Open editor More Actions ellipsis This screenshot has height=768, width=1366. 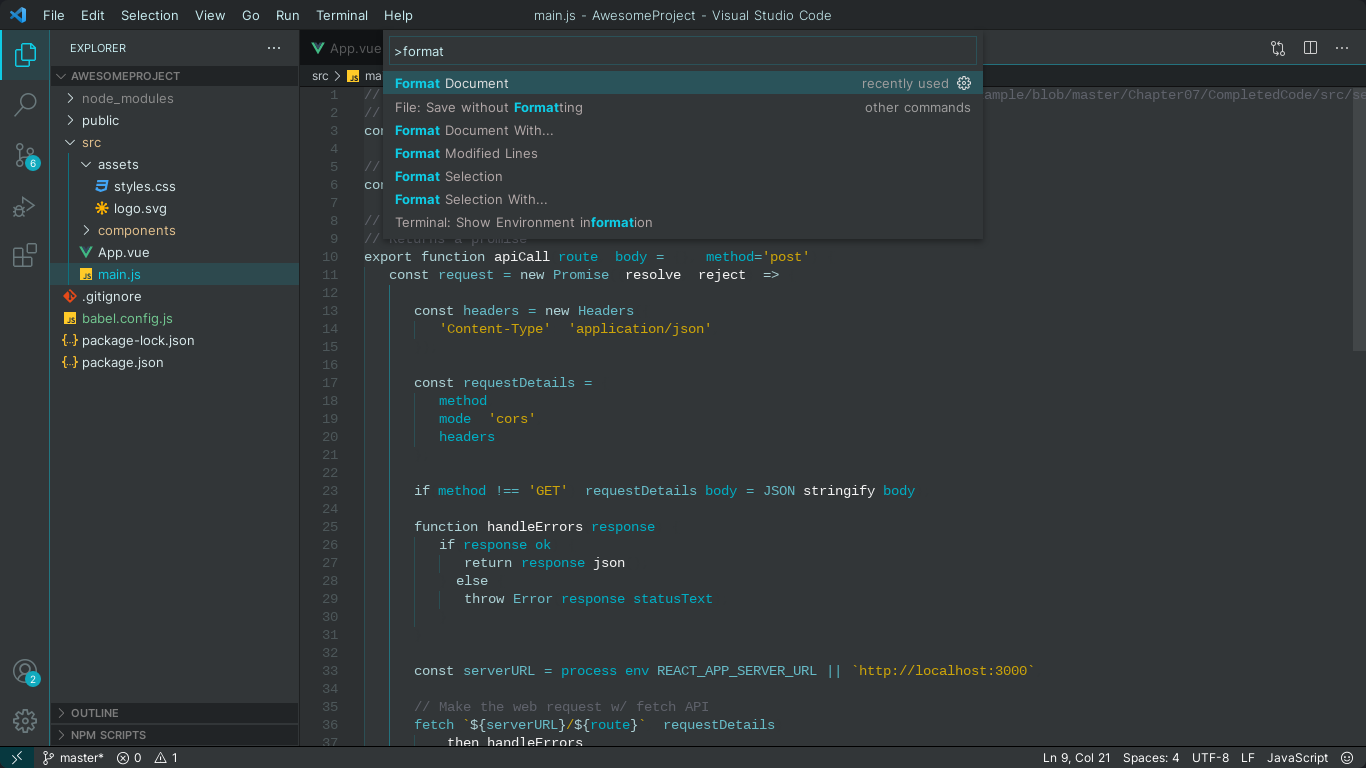coord(1343,48)
